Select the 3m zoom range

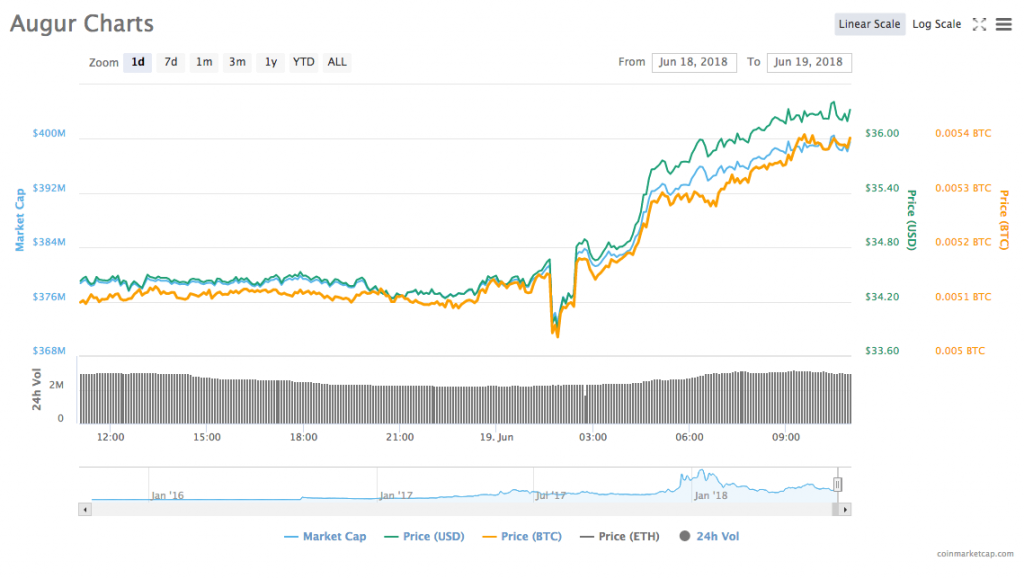point(237,62)
